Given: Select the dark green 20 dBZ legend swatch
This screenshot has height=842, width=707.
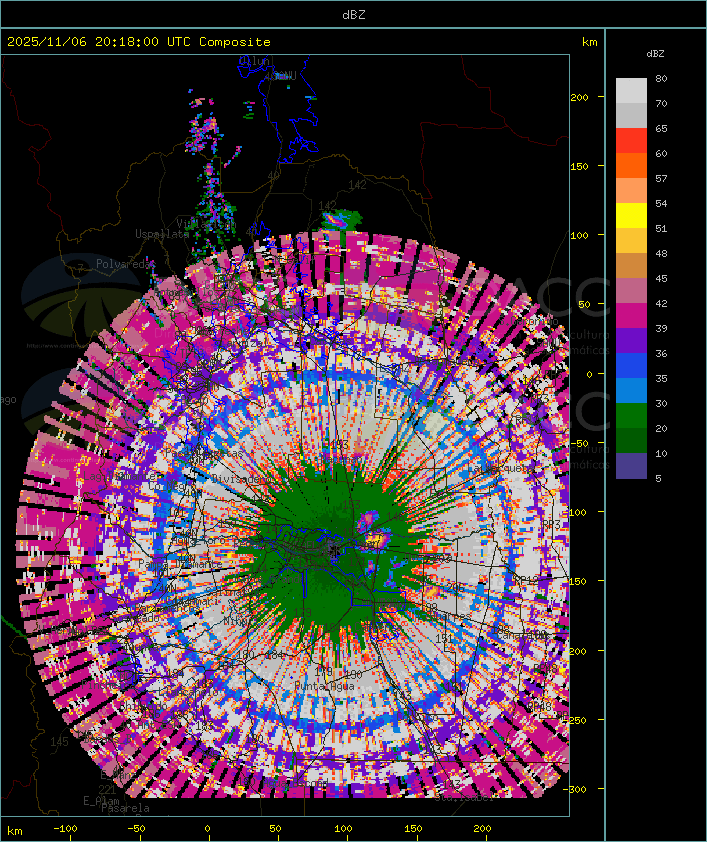Looking at the screenshot, I should (631, 440).
